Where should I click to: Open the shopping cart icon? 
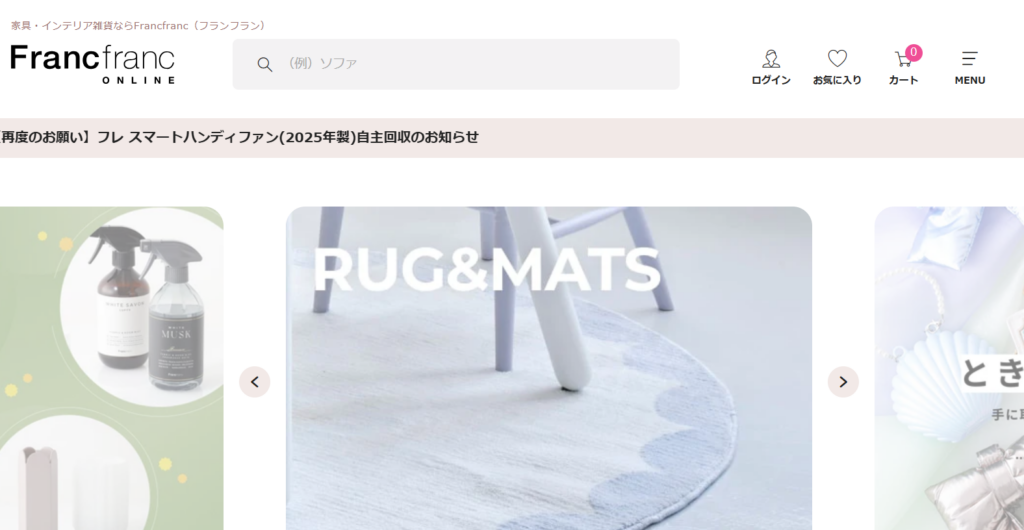(x=903, y=59)
